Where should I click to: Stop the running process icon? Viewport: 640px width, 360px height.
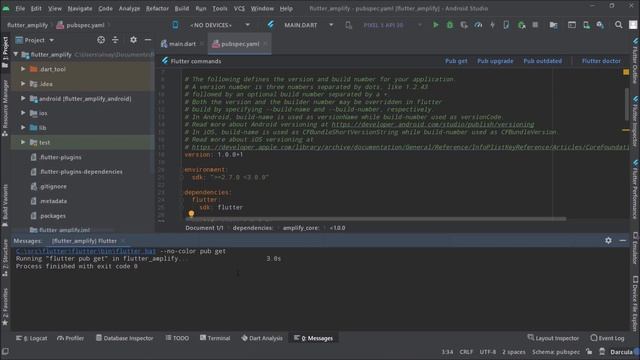point(535,25)
